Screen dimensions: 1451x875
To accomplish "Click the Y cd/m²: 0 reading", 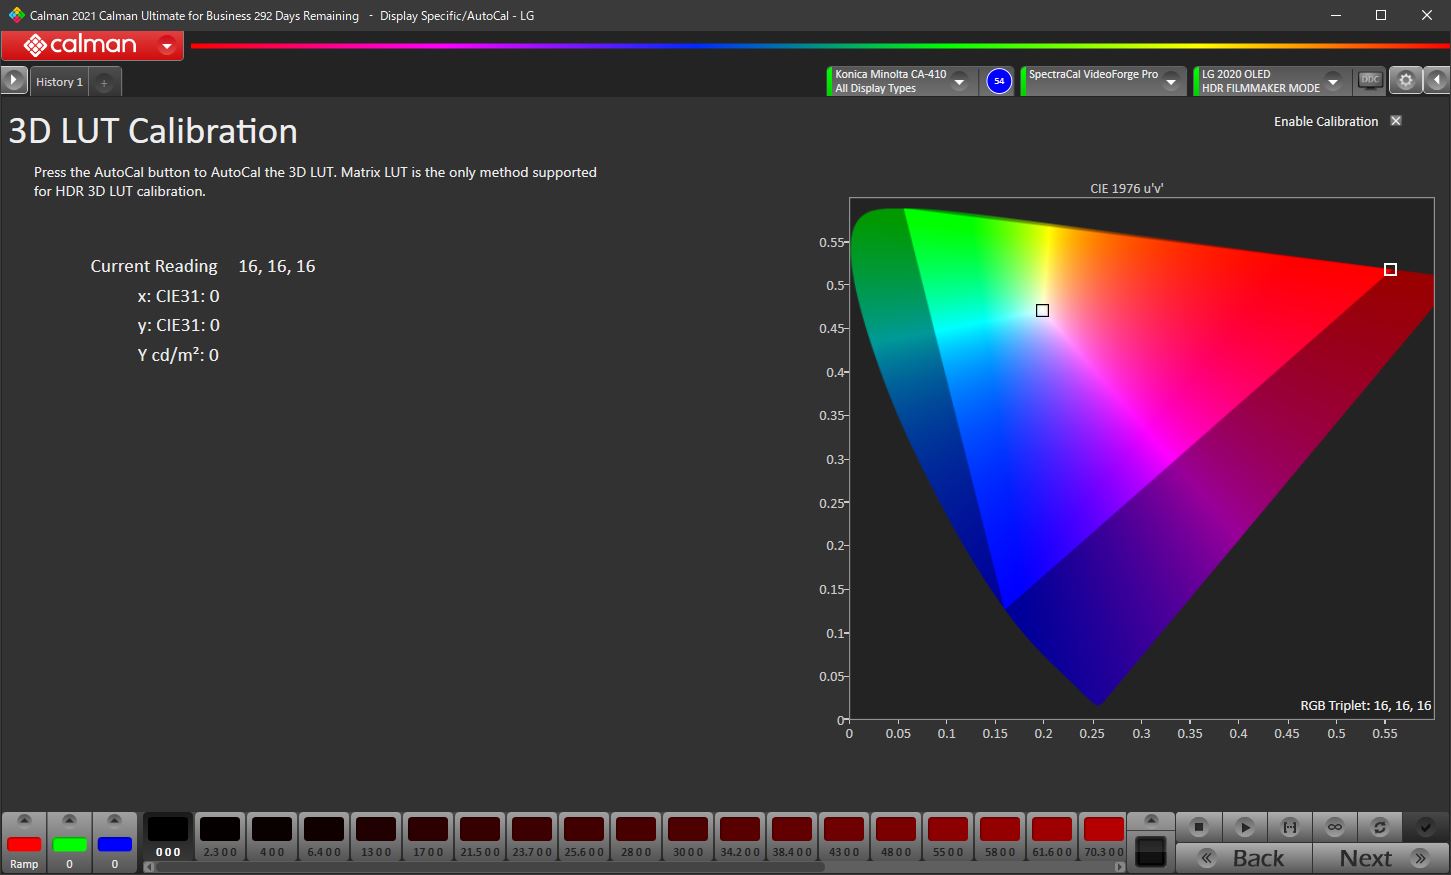I will 178,355.
